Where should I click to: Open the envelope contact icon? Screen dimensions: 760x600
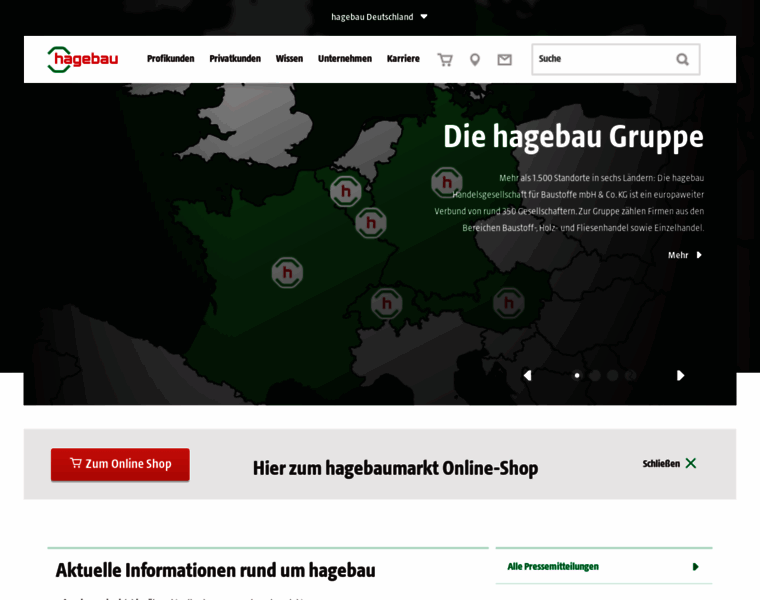click(505, 60)
